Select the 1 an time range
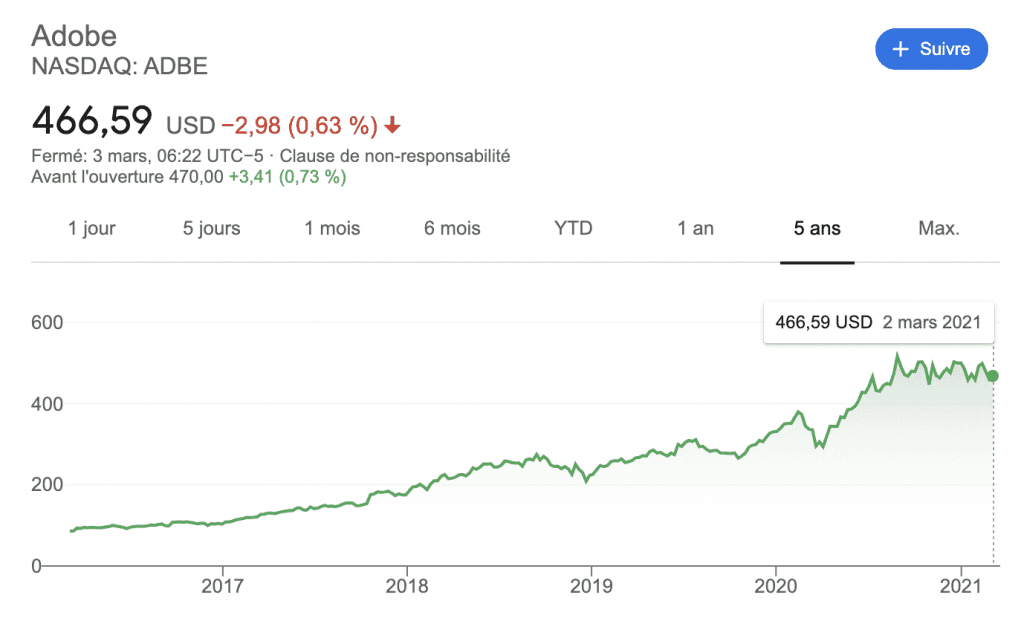 [695, 228]
